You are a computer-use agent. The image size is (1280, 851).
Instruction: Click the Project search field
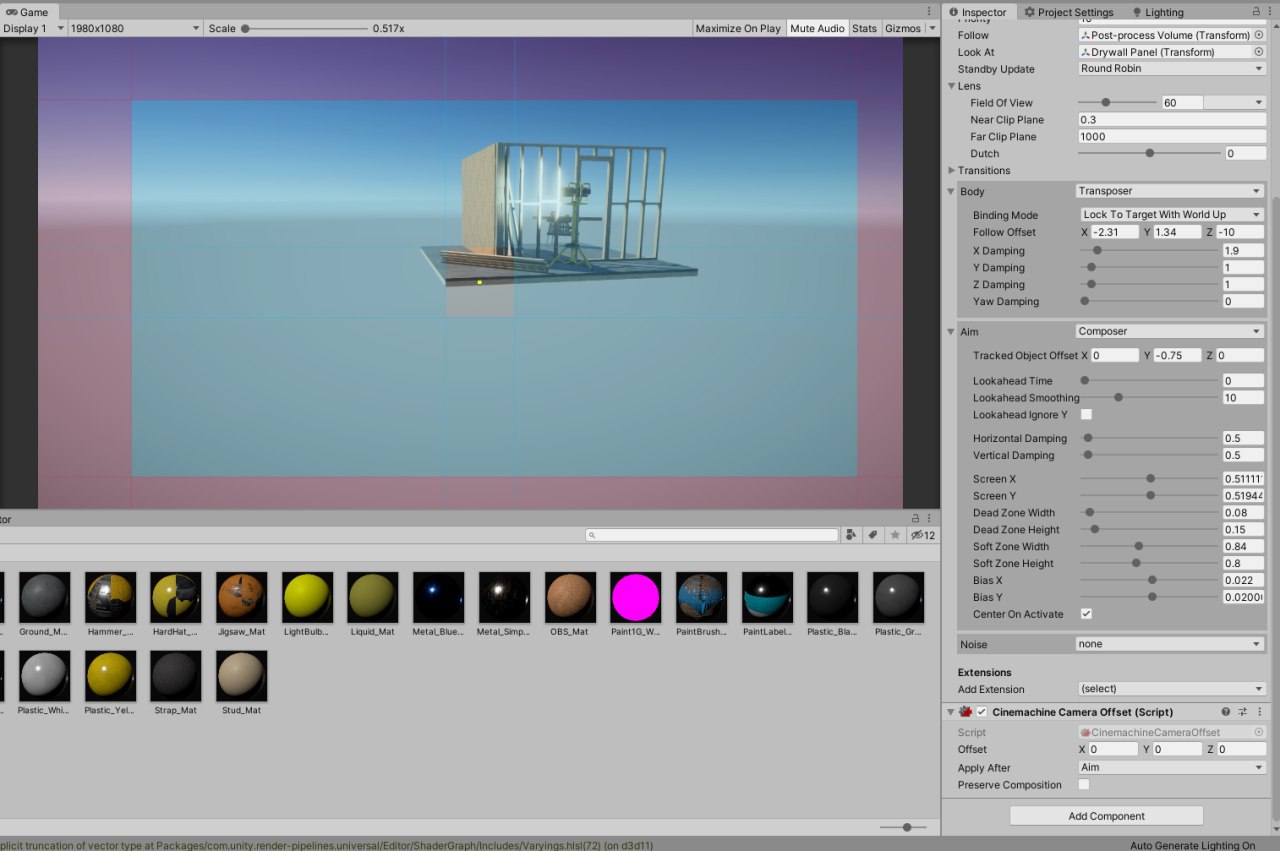pos(712,535)
